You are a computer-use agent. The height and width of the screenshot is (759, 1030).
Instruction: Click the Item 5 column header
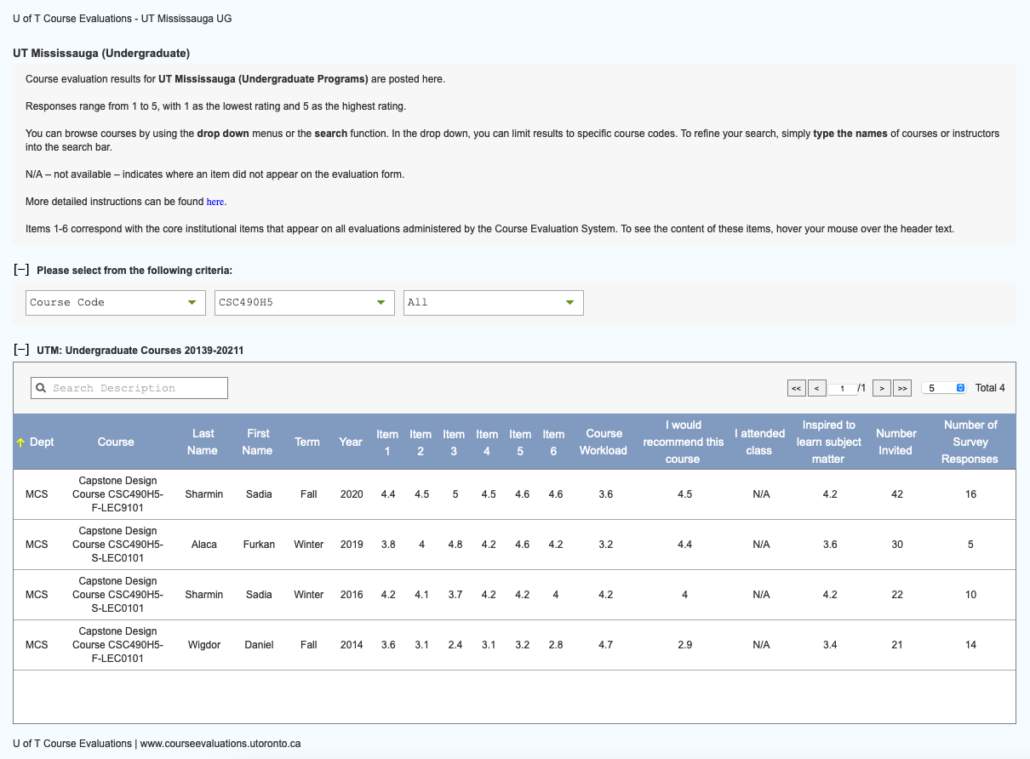click(x=520, y=443)
